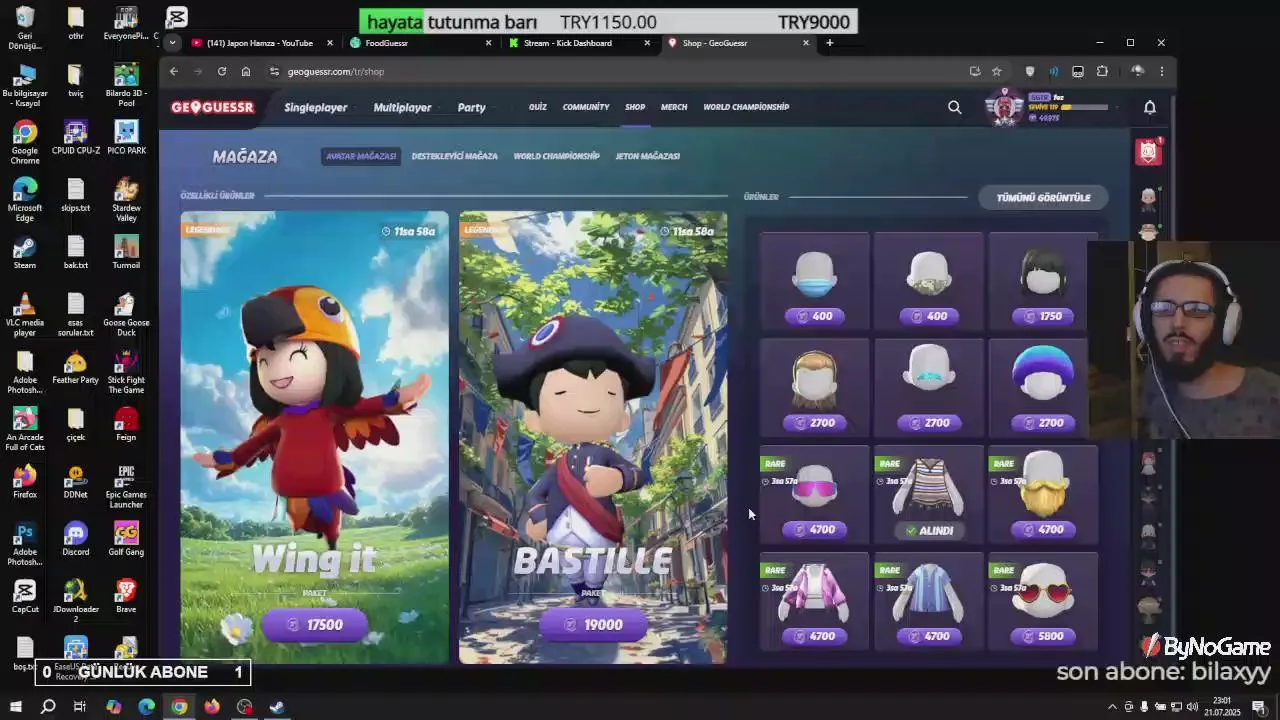Click the GeoGuessr logo
1280x720 pixels.
click(212, 107)
